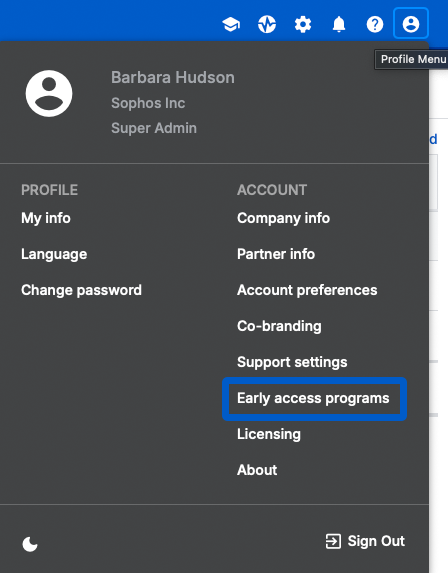Close the profile menu via person icon
Image resolution: width=448 pixels, height=573 pixels.
point(411,24)
